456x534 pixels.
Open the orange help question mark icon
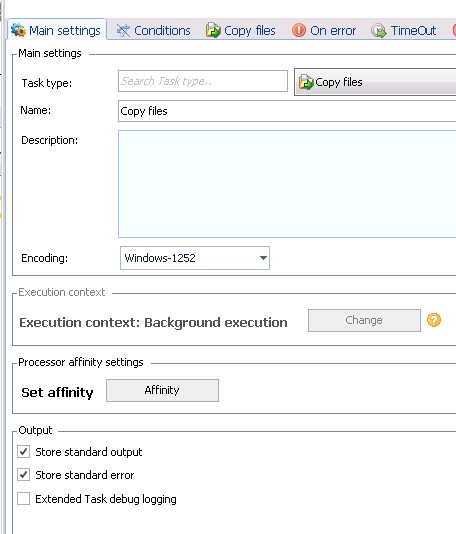point(434,320)
